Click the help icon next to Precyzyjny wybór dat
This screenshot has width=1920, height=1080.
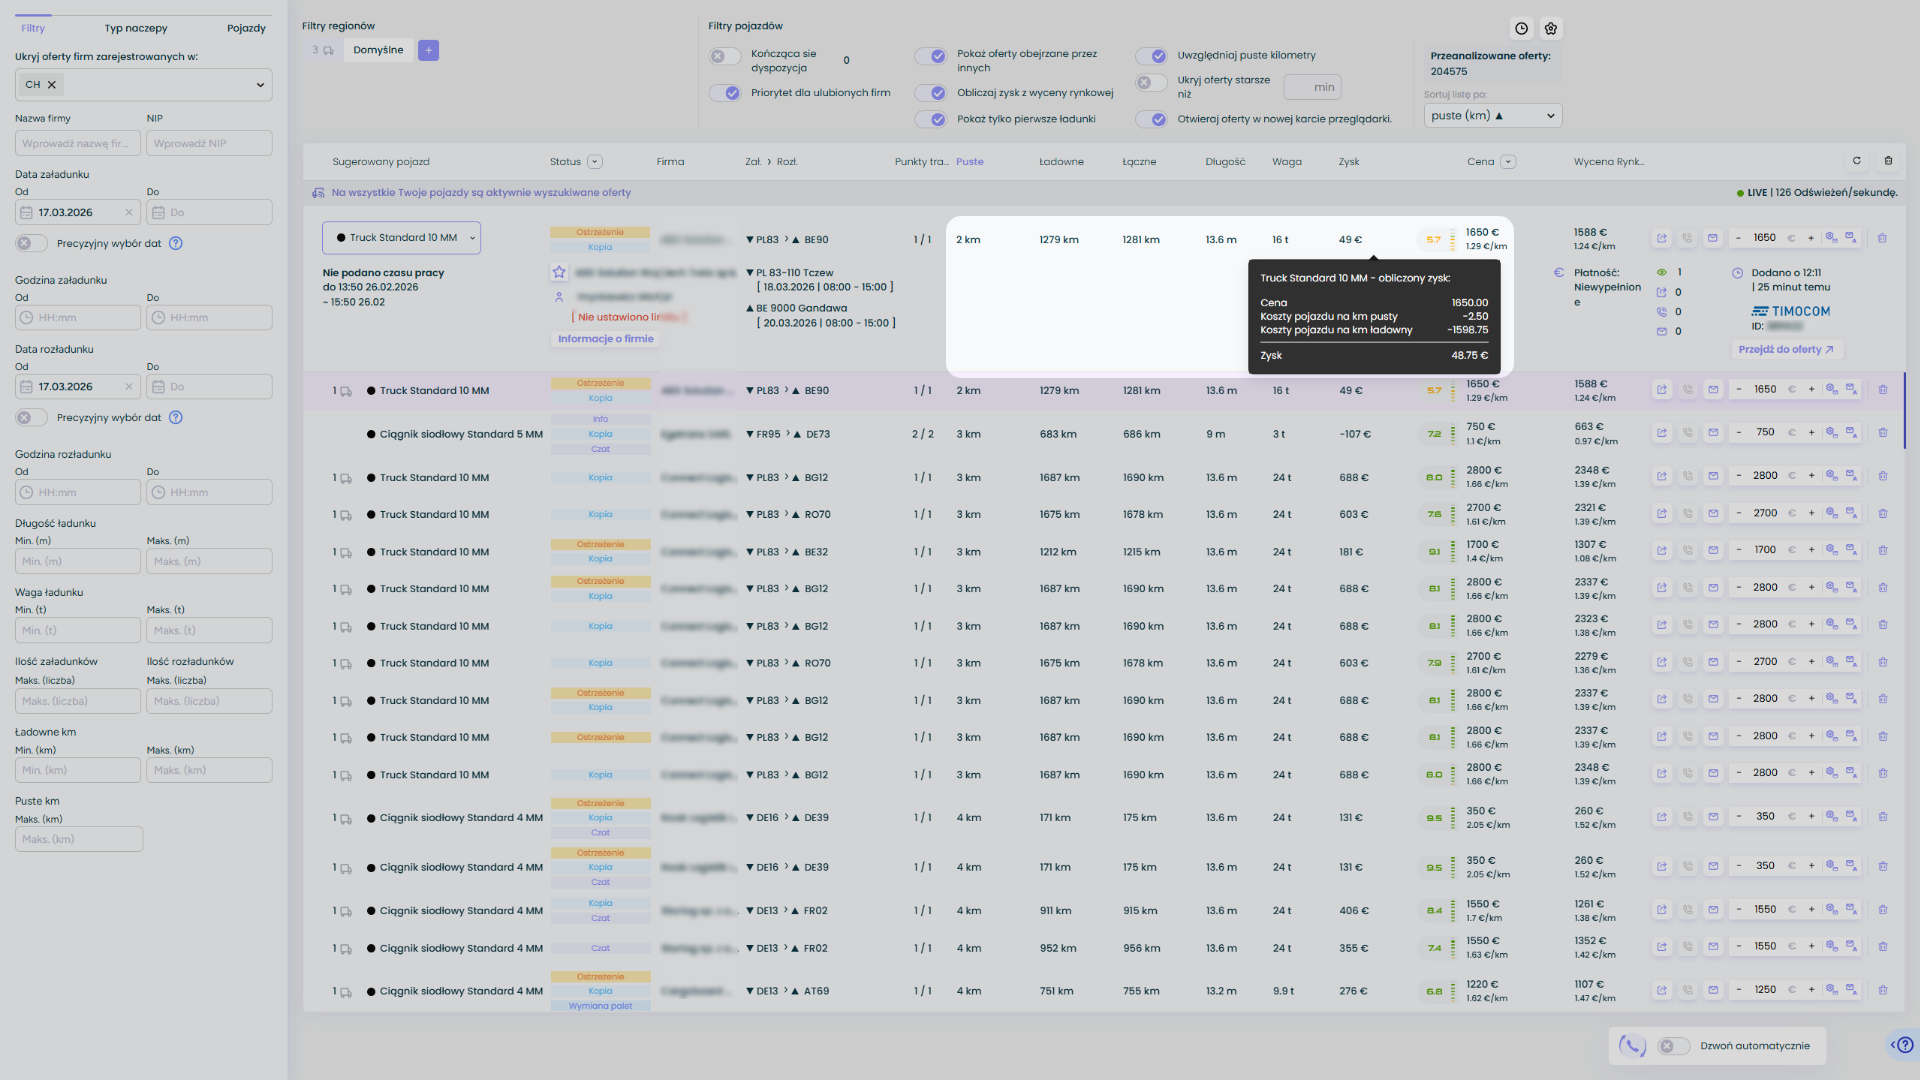point(176,243)
